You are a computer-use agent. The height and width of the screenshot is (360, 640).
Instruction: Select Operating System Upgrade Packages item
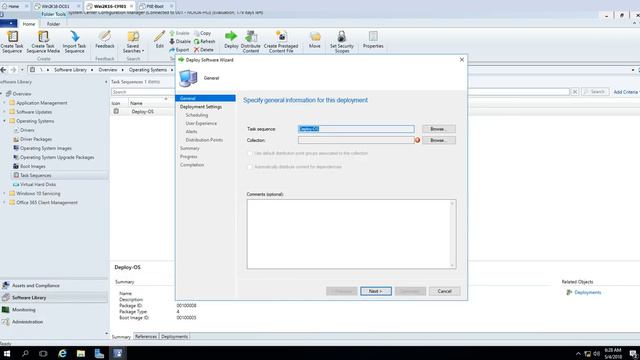[57, 157]
